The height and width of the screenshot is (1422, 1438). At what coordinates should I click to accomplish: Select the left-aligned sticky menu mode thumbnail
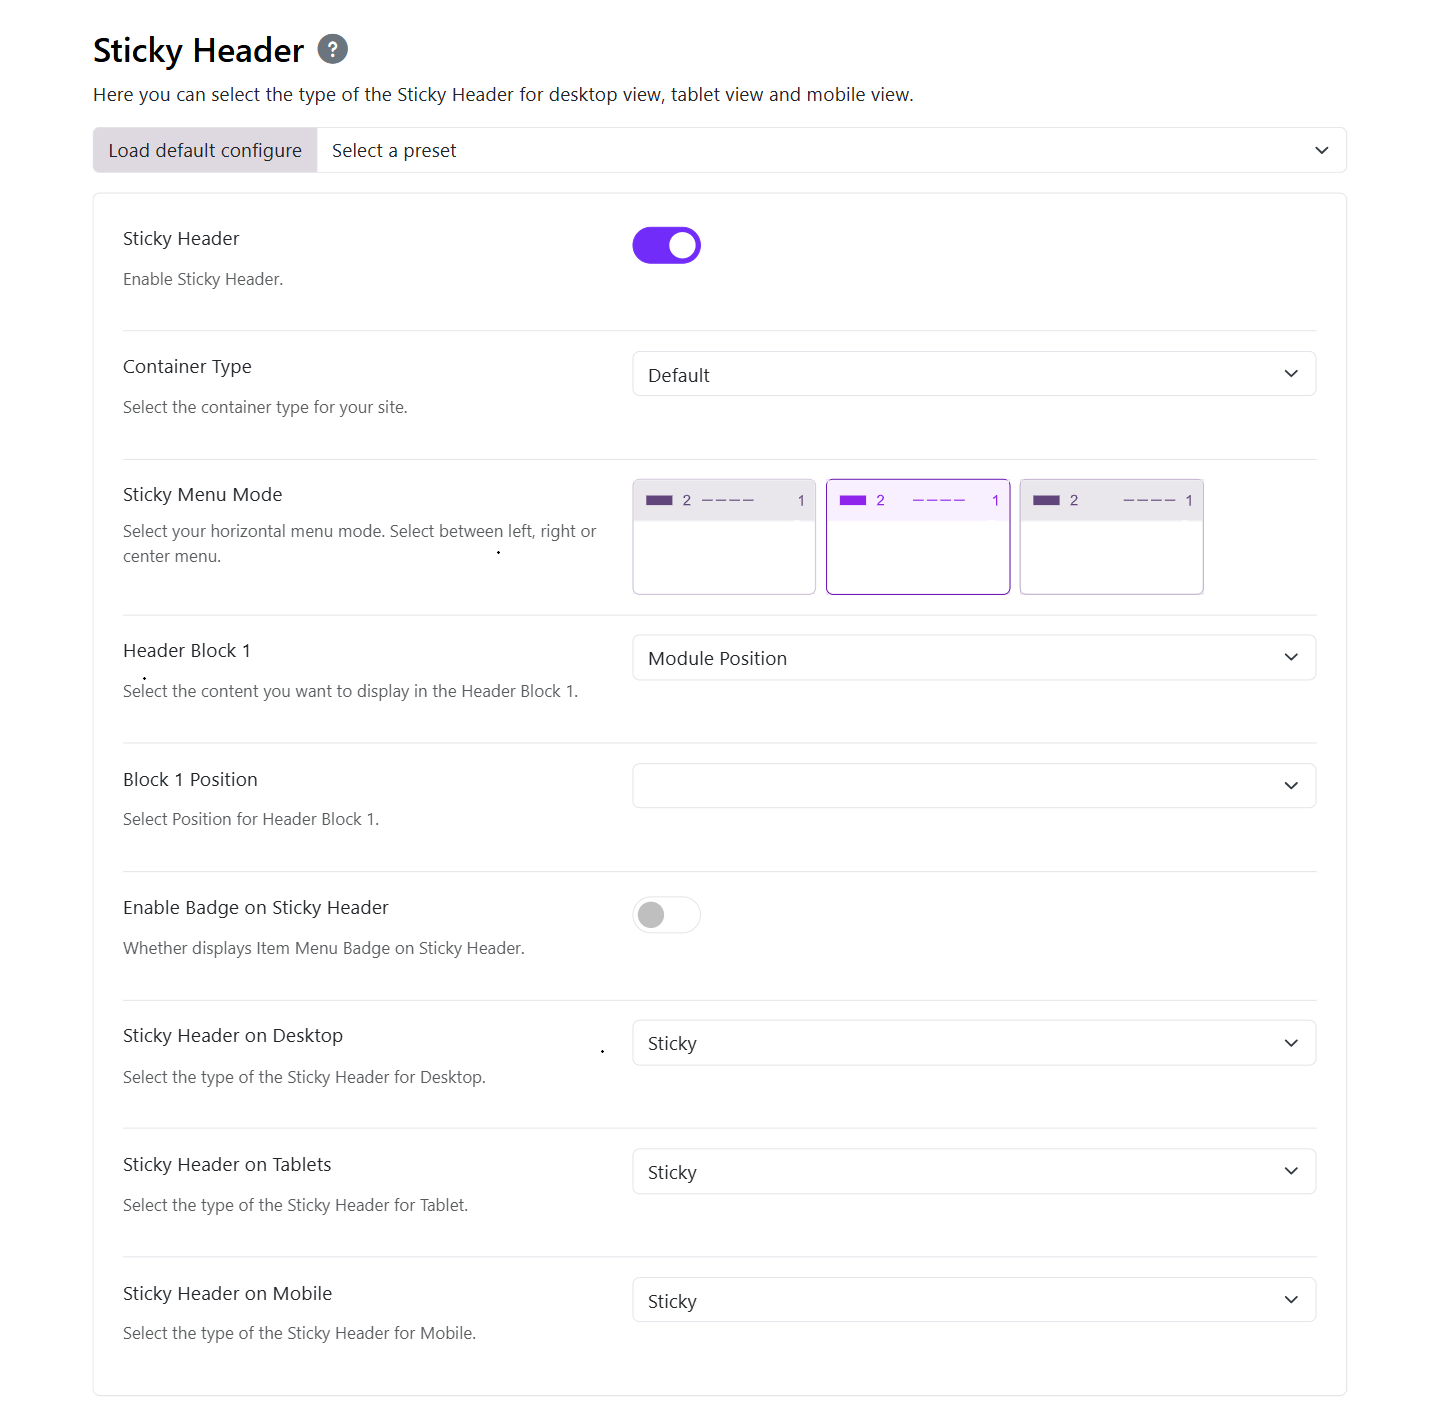pyautogui.click(x=724, y=537)
